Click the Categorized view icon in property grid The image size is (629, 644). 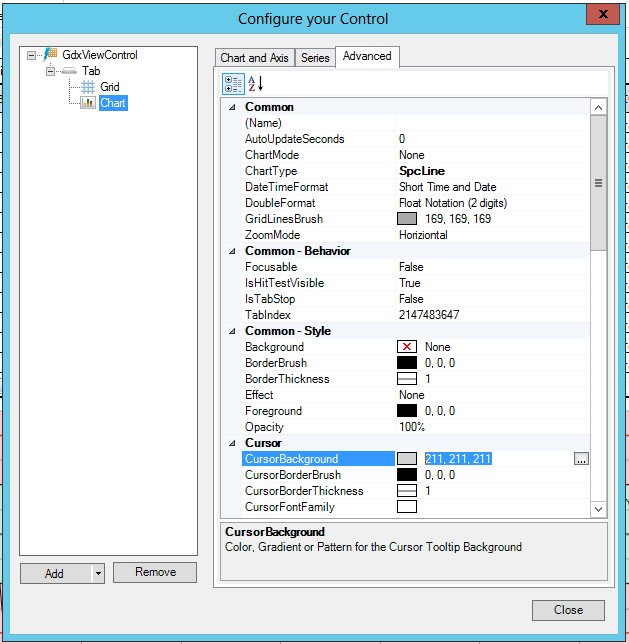[x=232, y=84]
